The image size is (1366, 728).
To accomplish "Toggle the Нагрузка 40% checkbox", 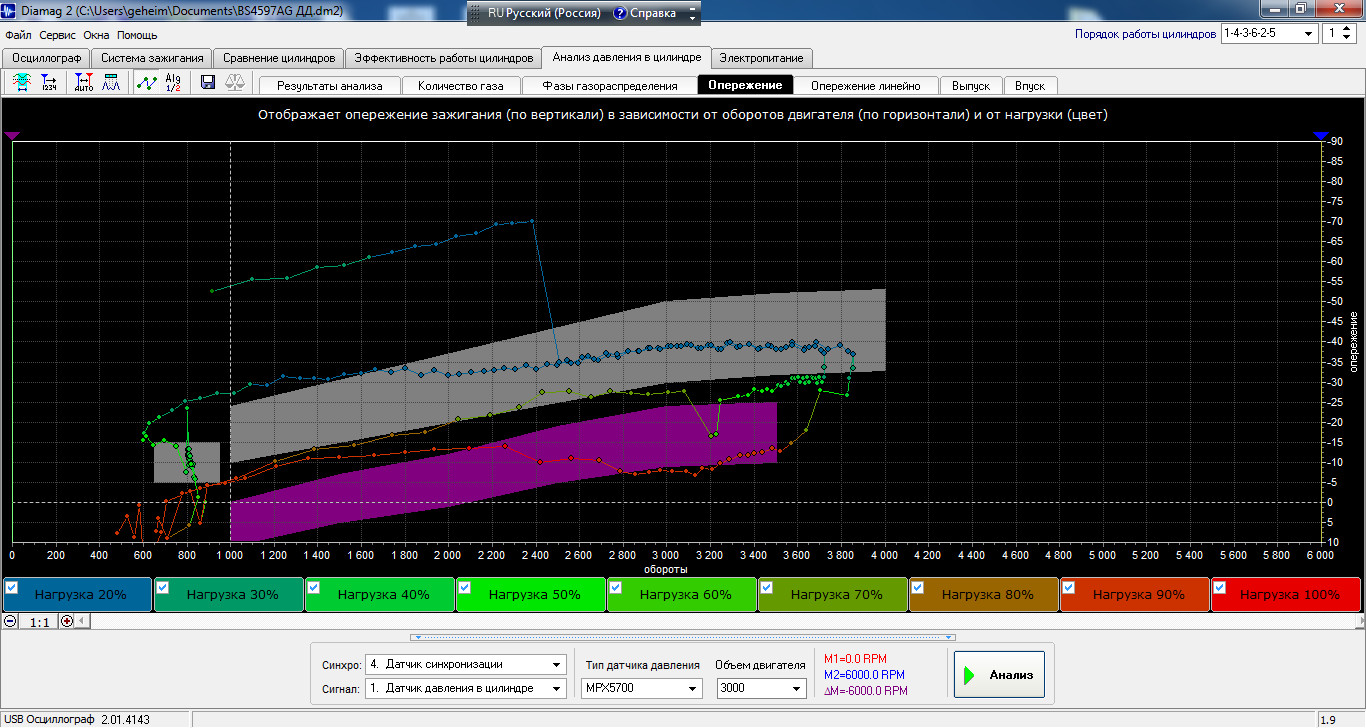I will click(314, 587).
